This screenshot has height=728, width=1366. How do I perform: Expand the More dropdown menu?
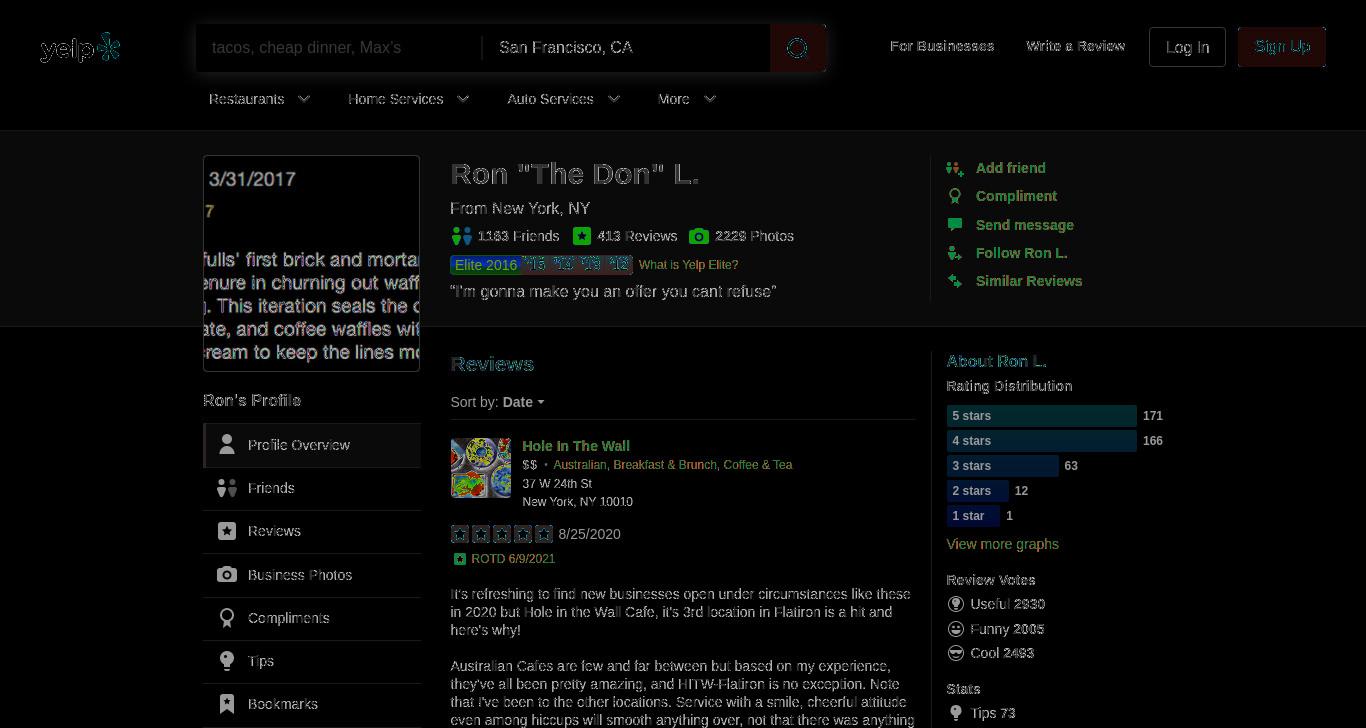pos(687,99)
